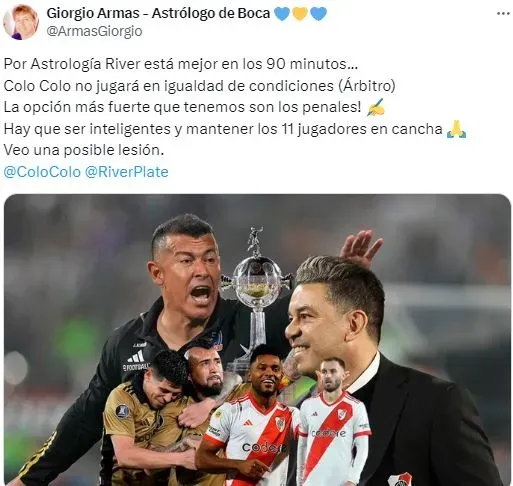Viewport: 513px width, 486px height.
Task: Click the writing hand emoji
Action: tap(376, 107)
